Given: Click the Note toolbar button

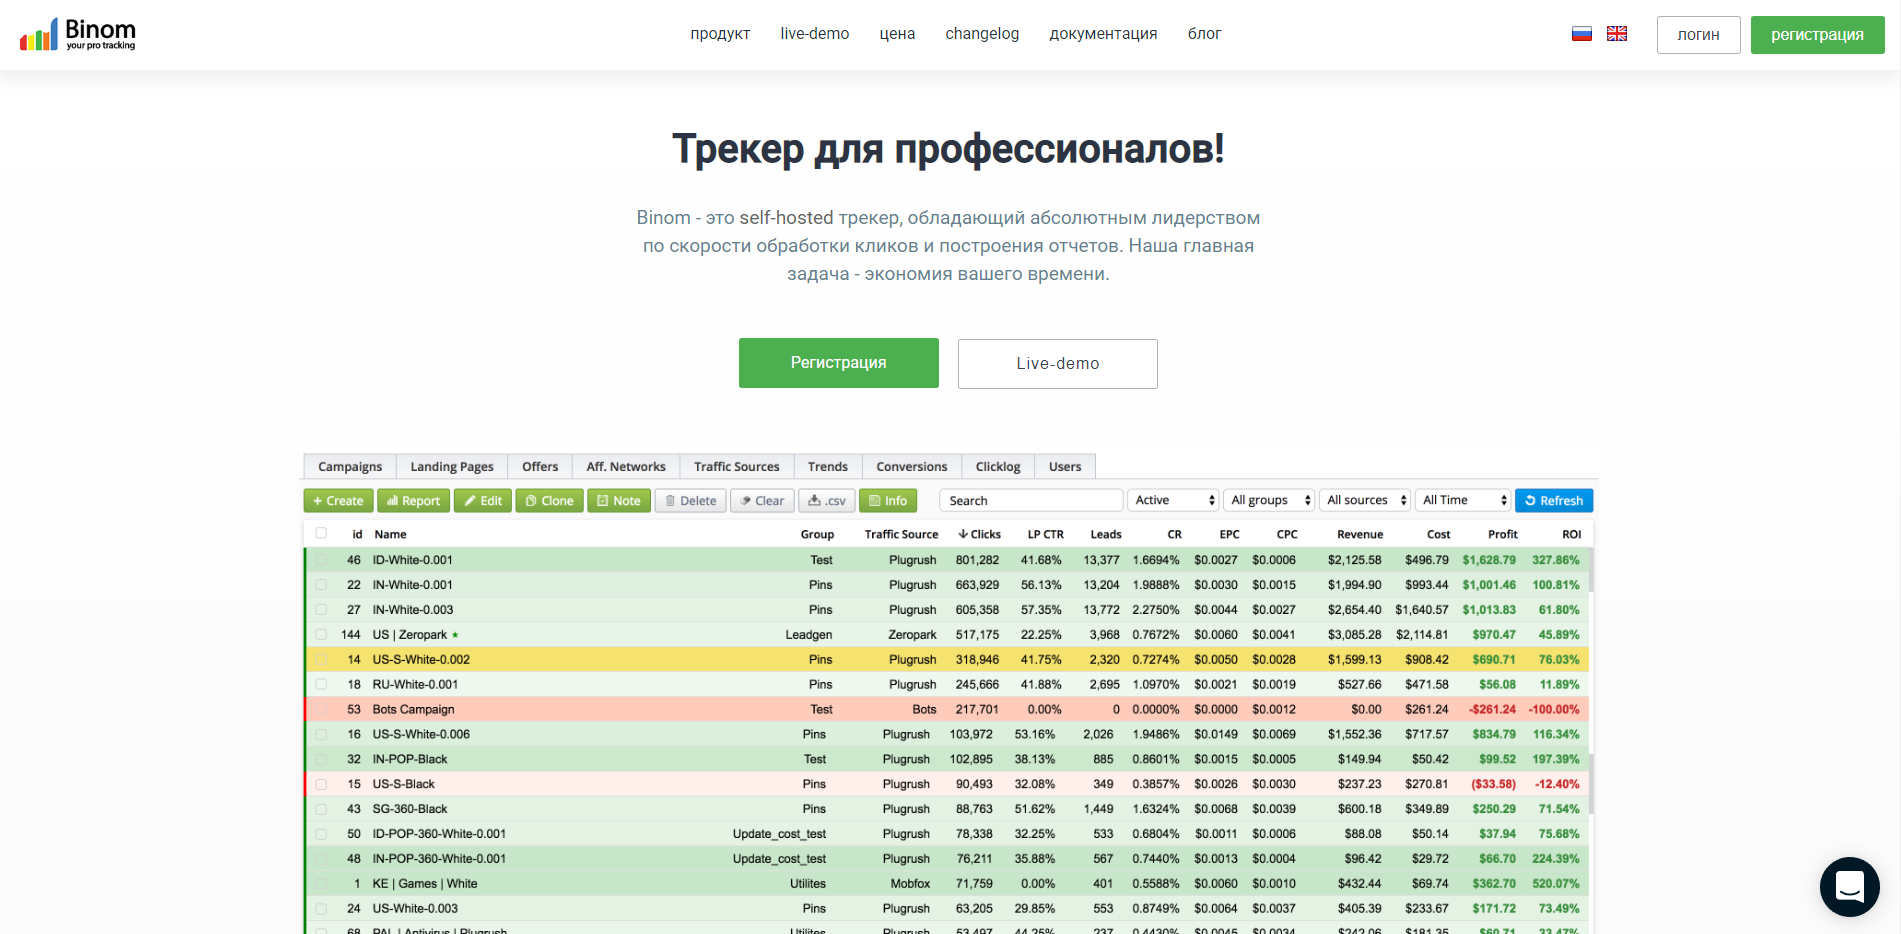Looking at the screenshot, I should [x=619, y=501].
